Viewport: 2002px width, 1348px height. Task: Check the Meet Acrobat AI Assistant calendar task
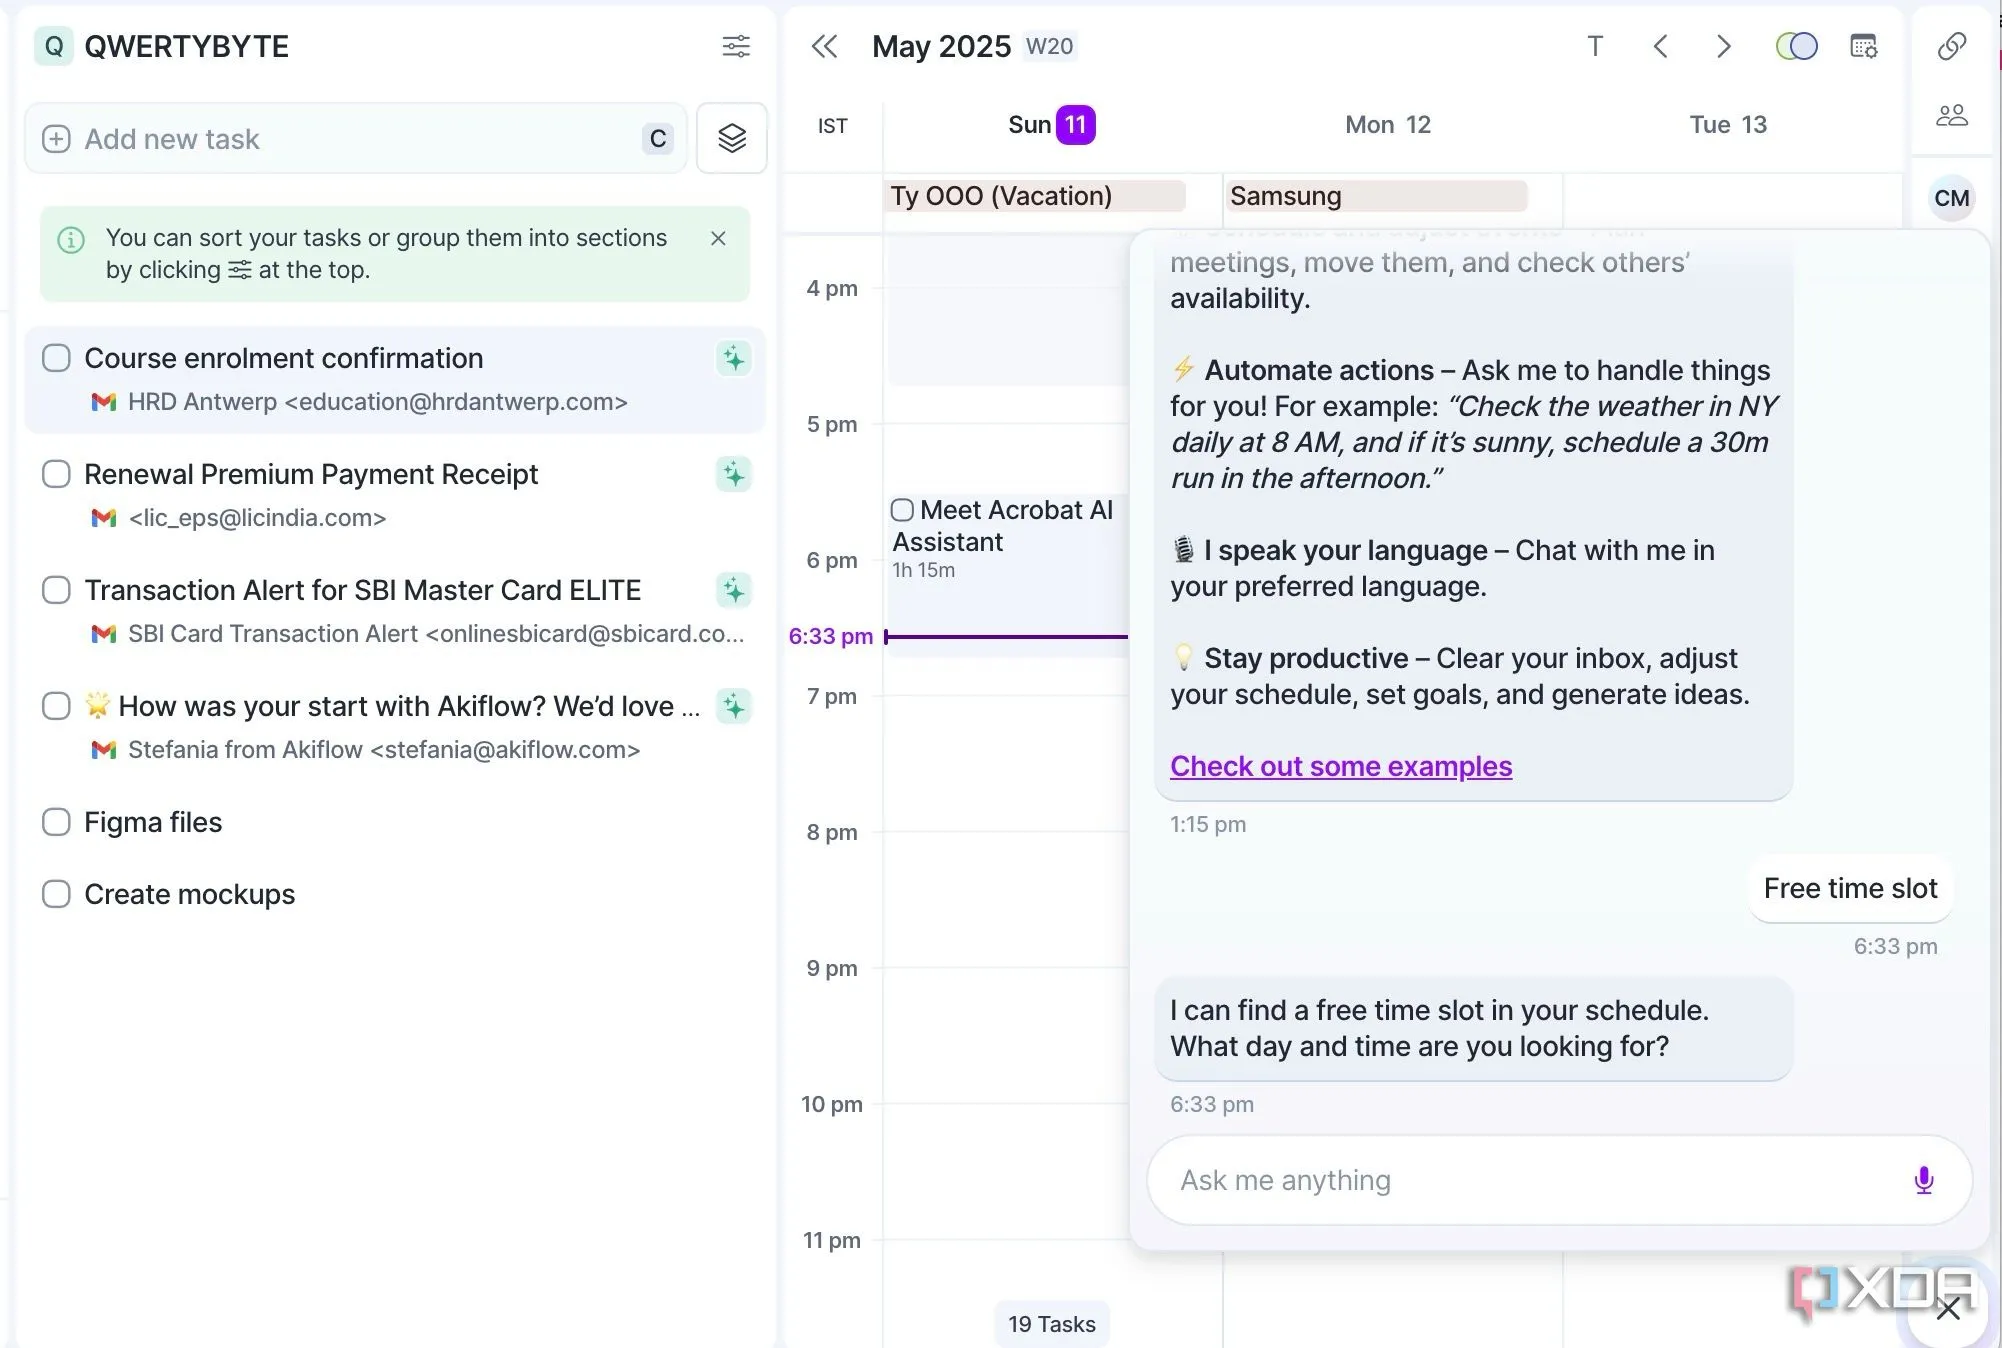point(902,510)
